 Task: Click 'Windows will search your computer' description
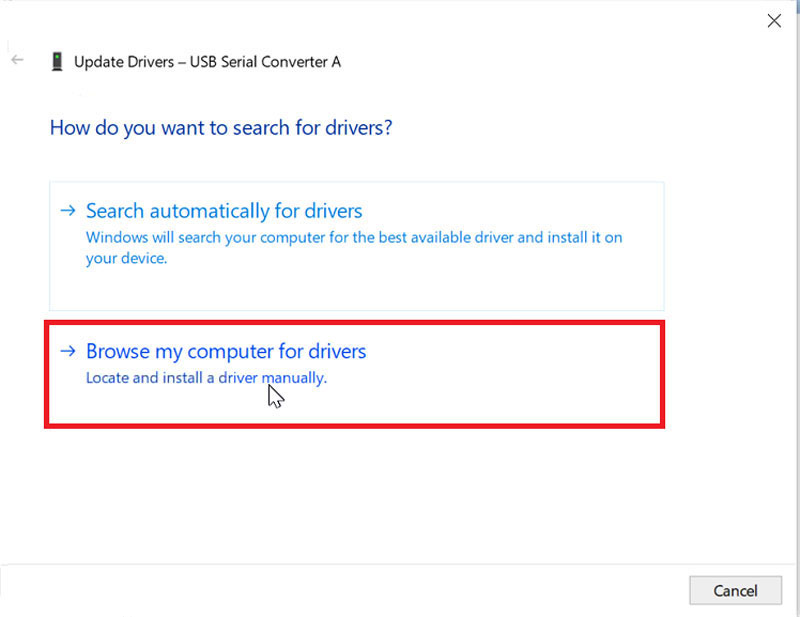click(x=354, y=238)
